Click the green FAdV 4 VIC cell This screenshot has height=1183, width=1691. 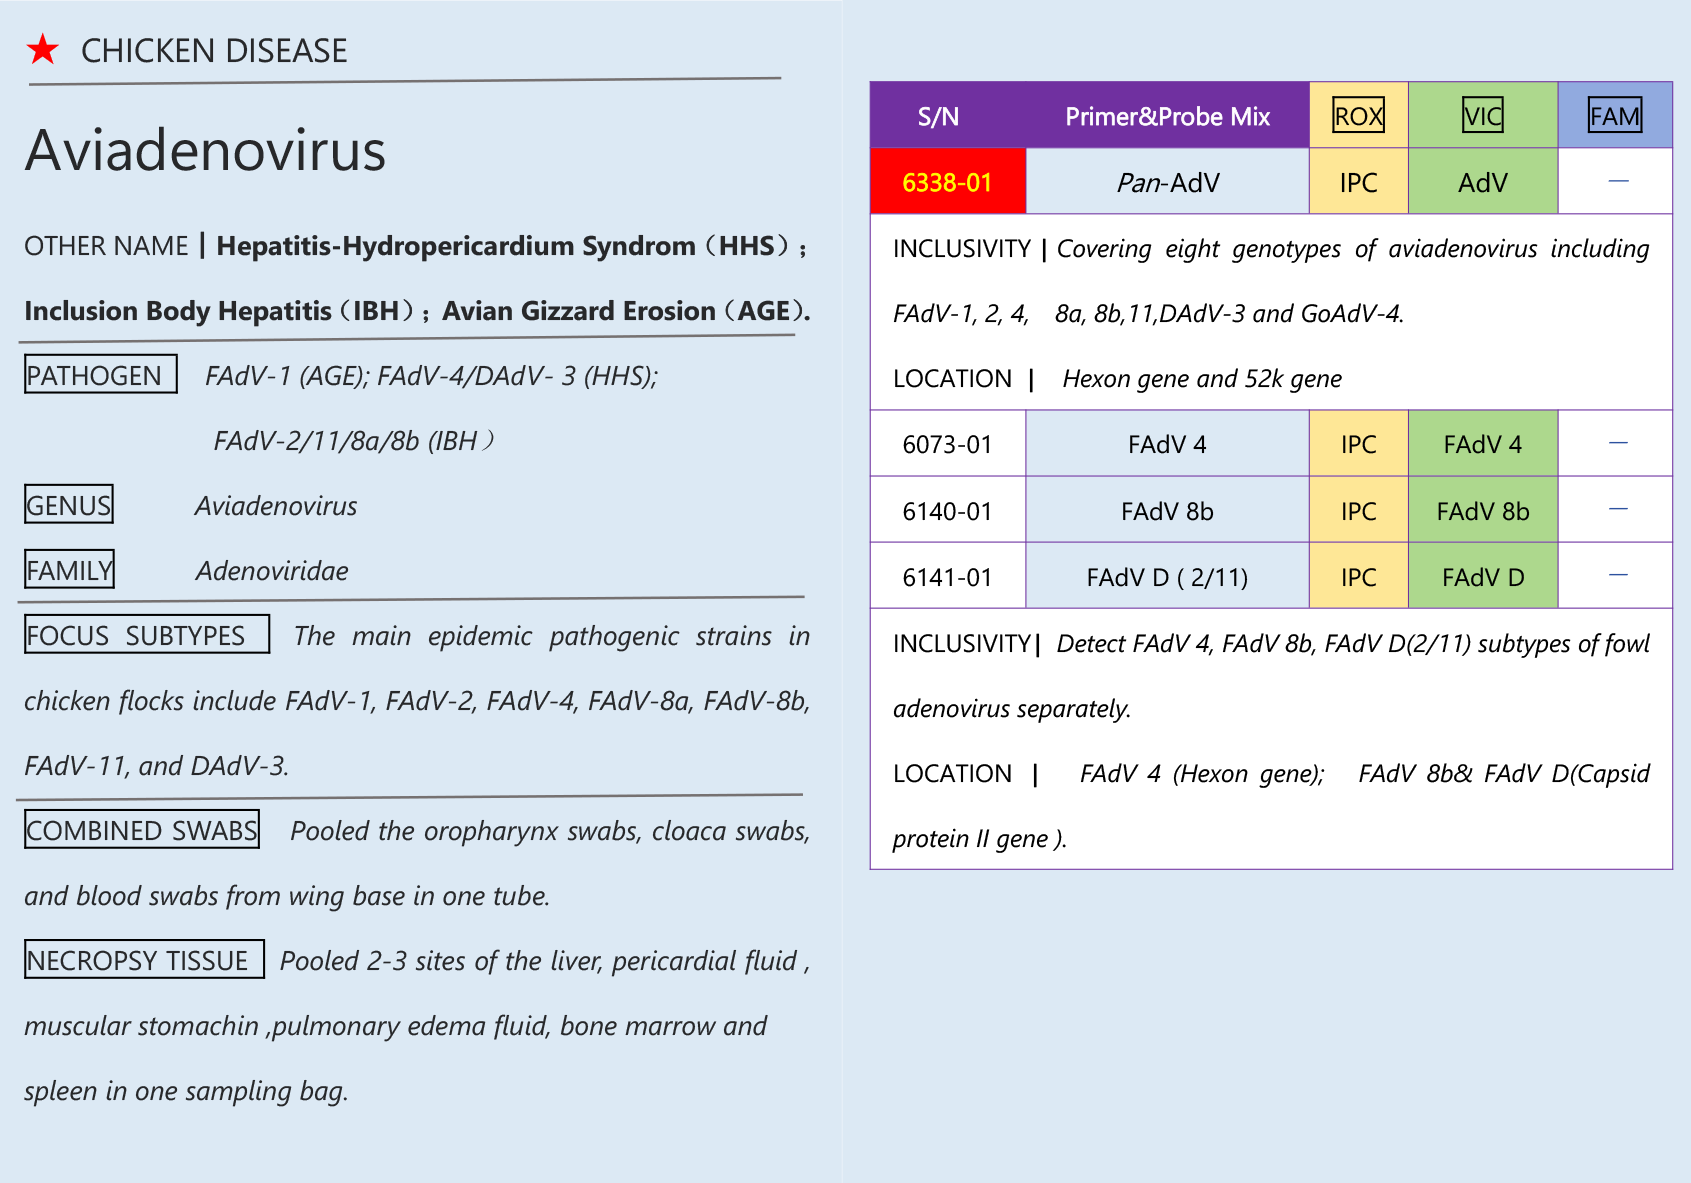point(1482,444)
